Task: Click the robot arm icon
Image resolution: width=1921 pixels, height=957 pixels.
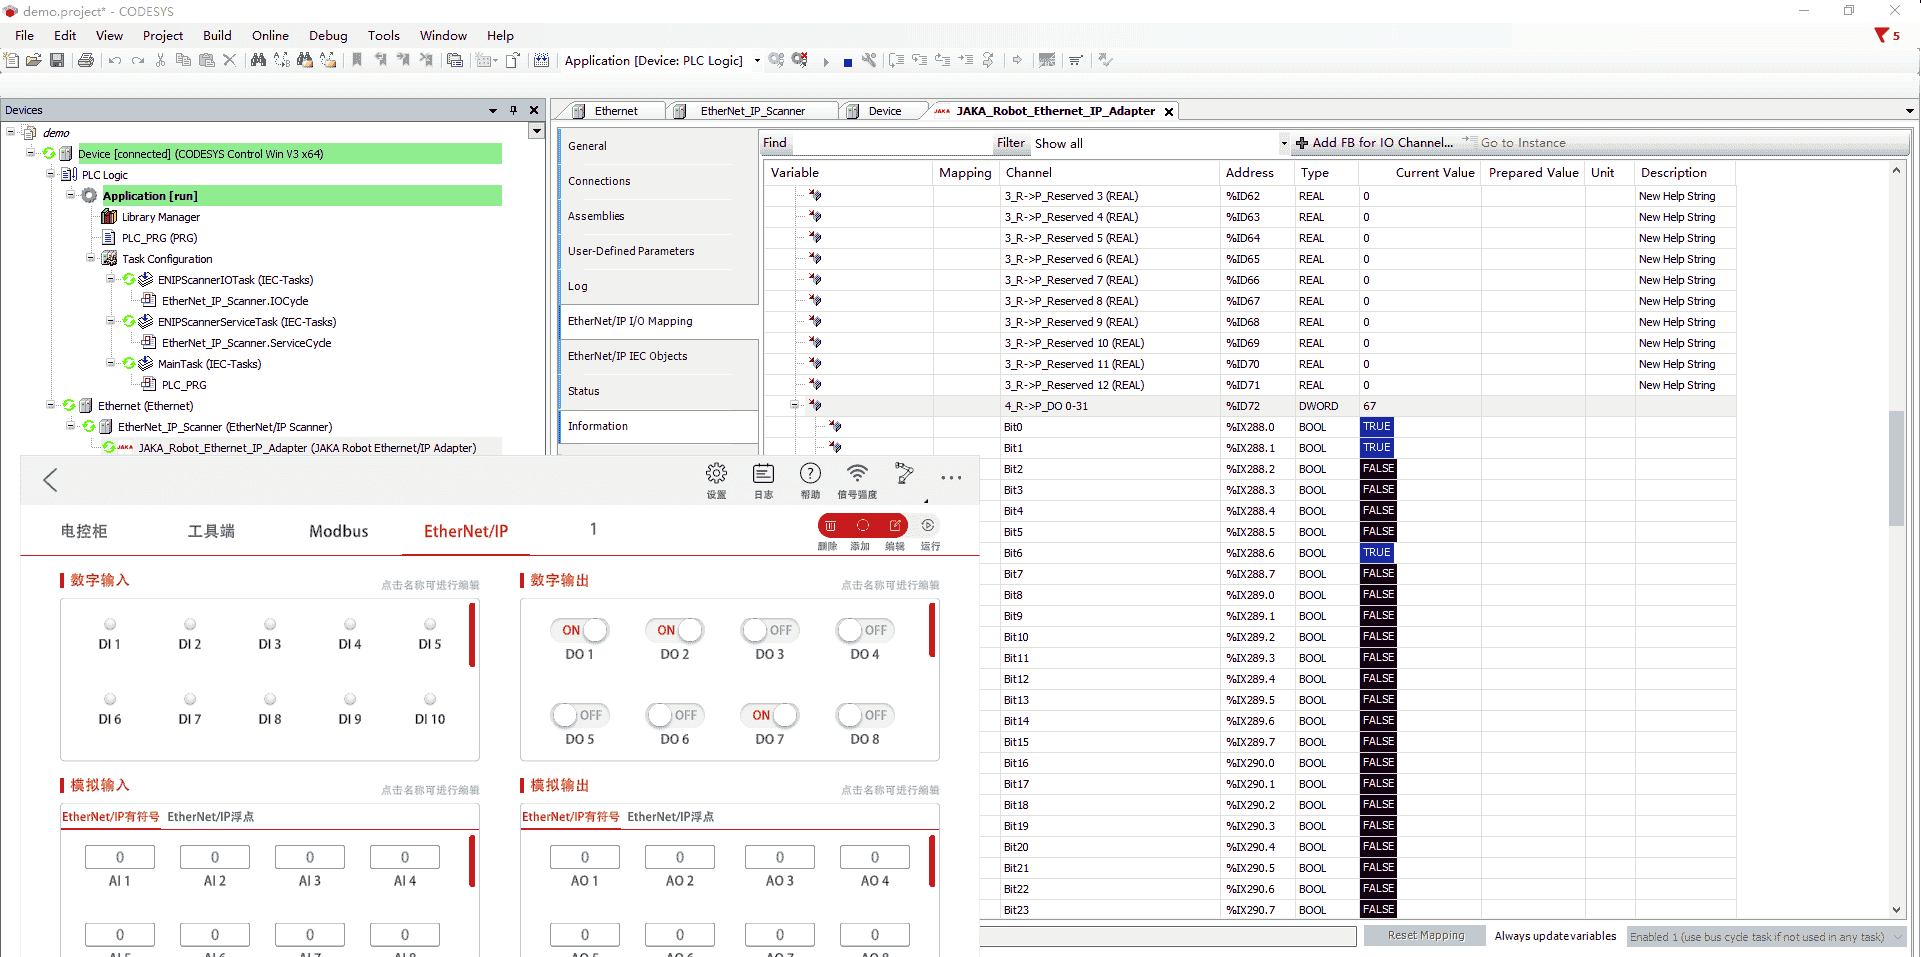Action: 904,474
